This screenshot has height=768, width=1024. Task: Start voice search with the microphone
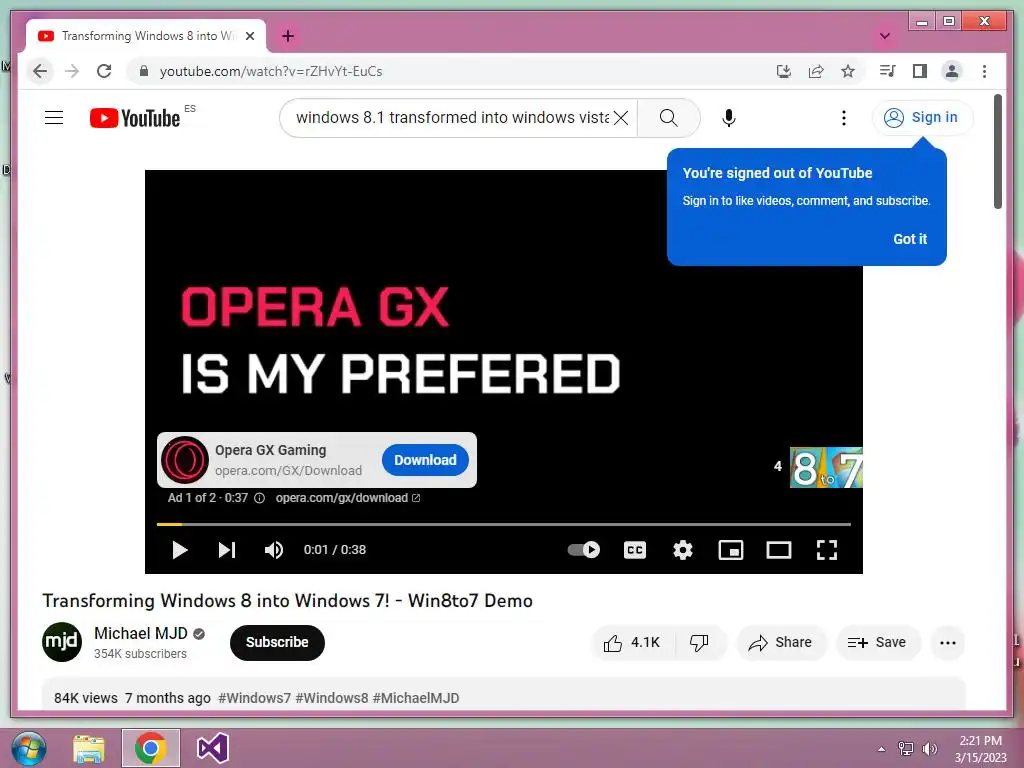click(x=729, y=118)
